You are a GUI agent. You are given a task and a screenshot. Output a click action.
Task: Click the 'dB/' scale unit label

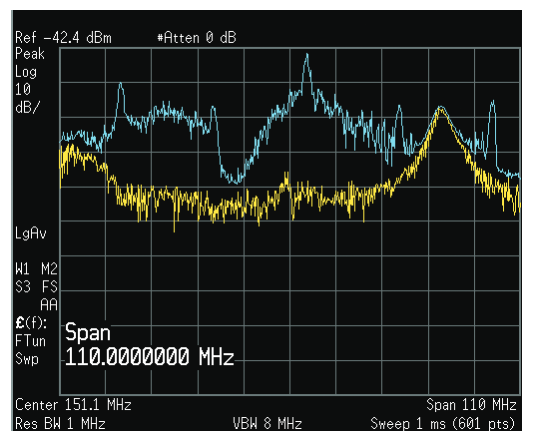(28, 108)
